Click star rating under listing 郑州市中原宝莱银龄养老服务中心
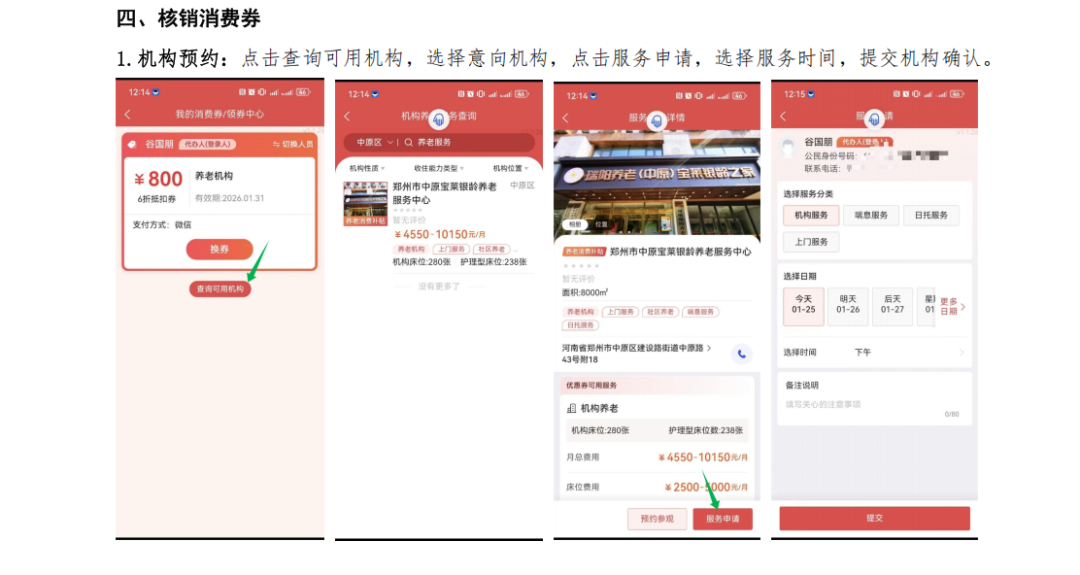 [407, 210]
